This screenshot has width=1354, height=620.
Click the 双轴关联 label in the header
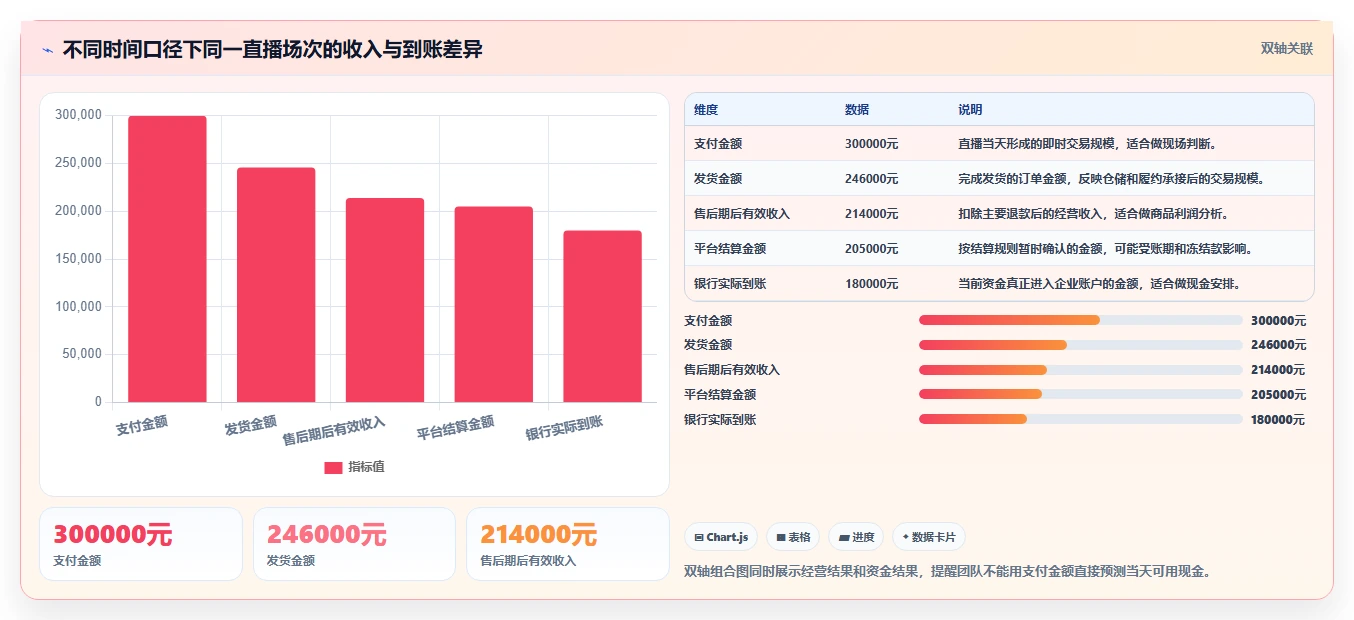click(x=1287, y=49)
